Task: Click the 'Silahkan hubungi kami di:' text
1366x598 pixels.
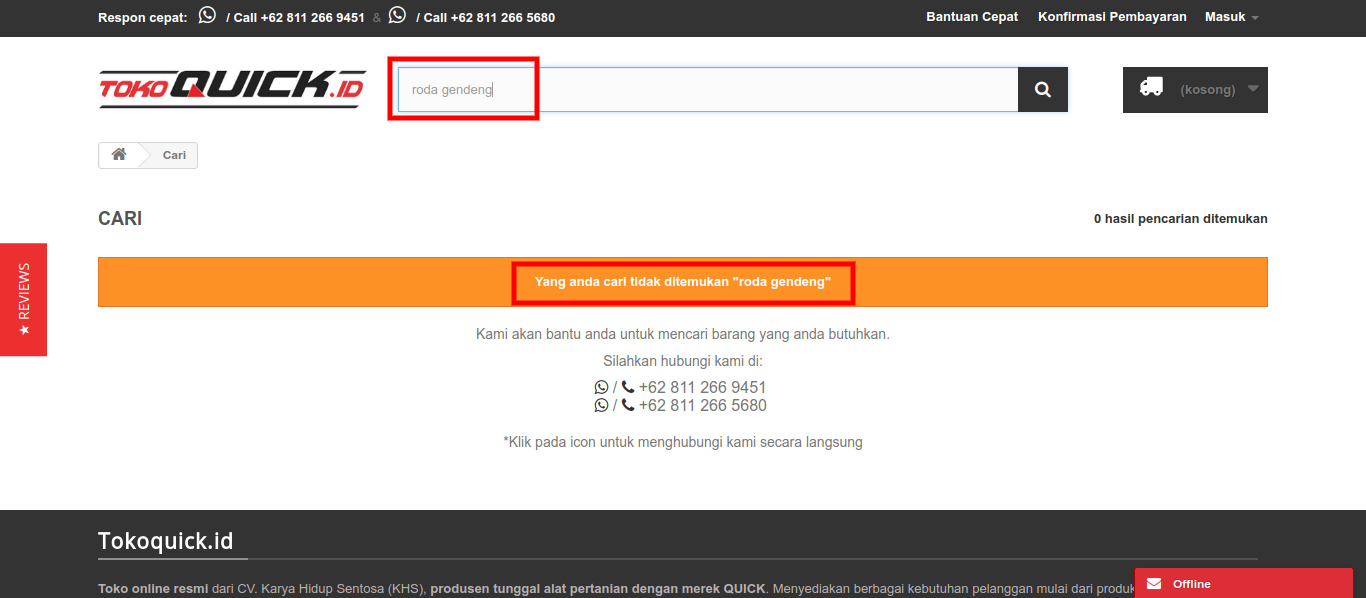Action: tap(683, 361)
